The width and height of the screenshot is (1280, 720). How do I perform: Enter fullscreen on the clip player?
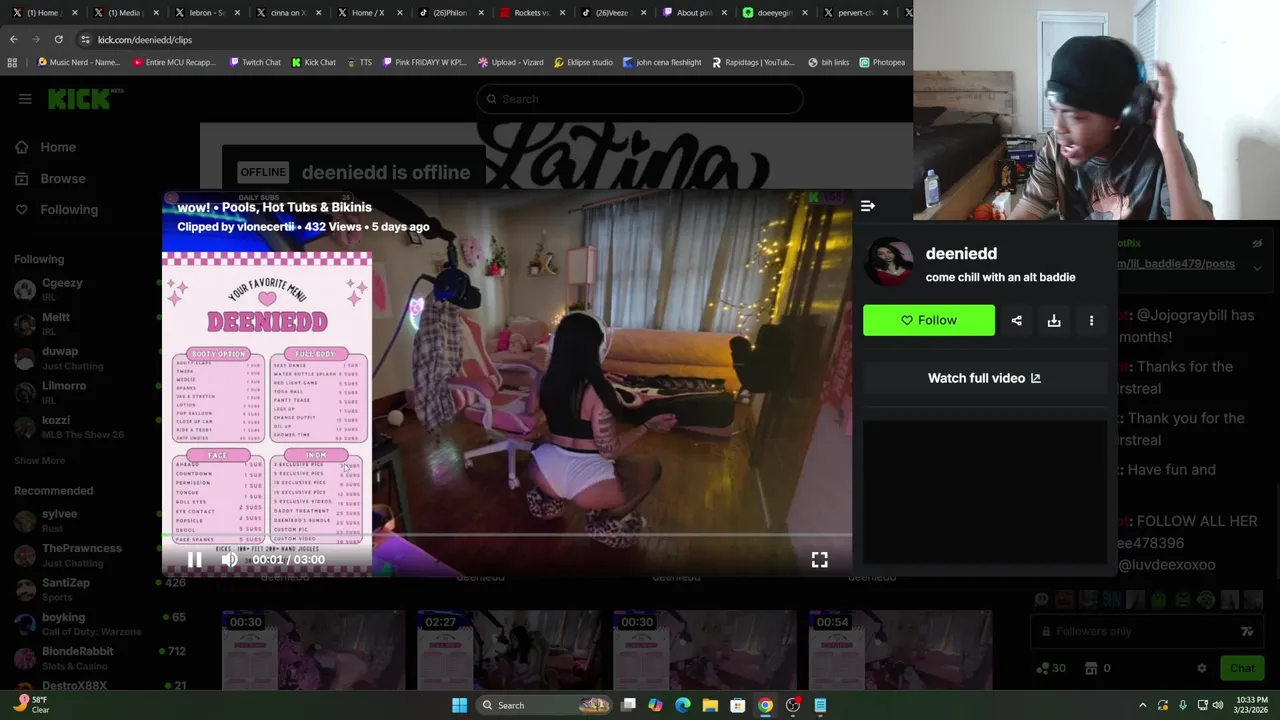click(x=819, y=560)
